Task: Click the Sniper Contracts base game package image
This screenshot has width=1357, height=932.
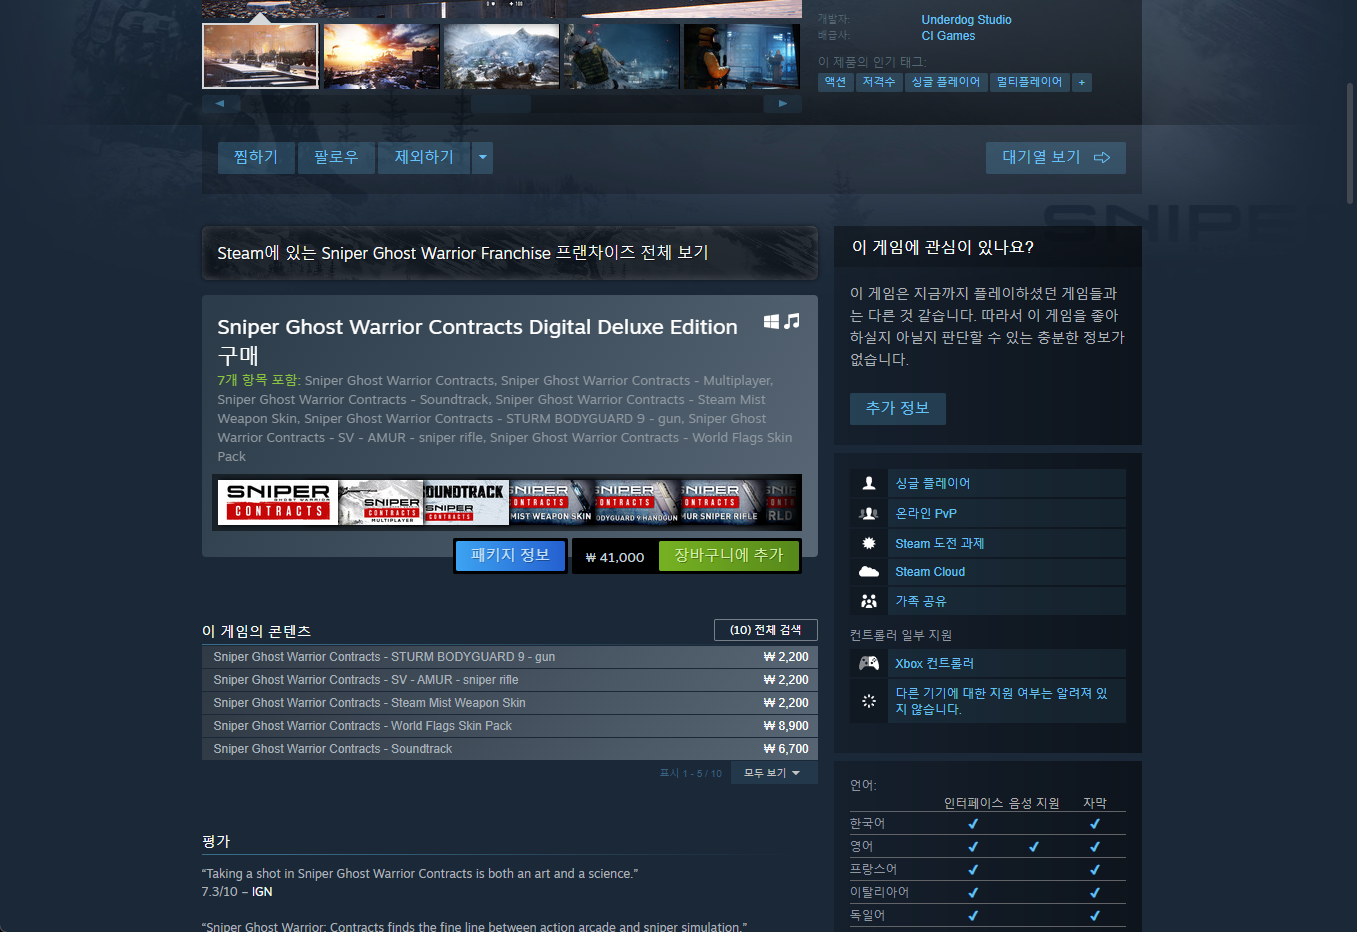Action: tap(278, 502)
